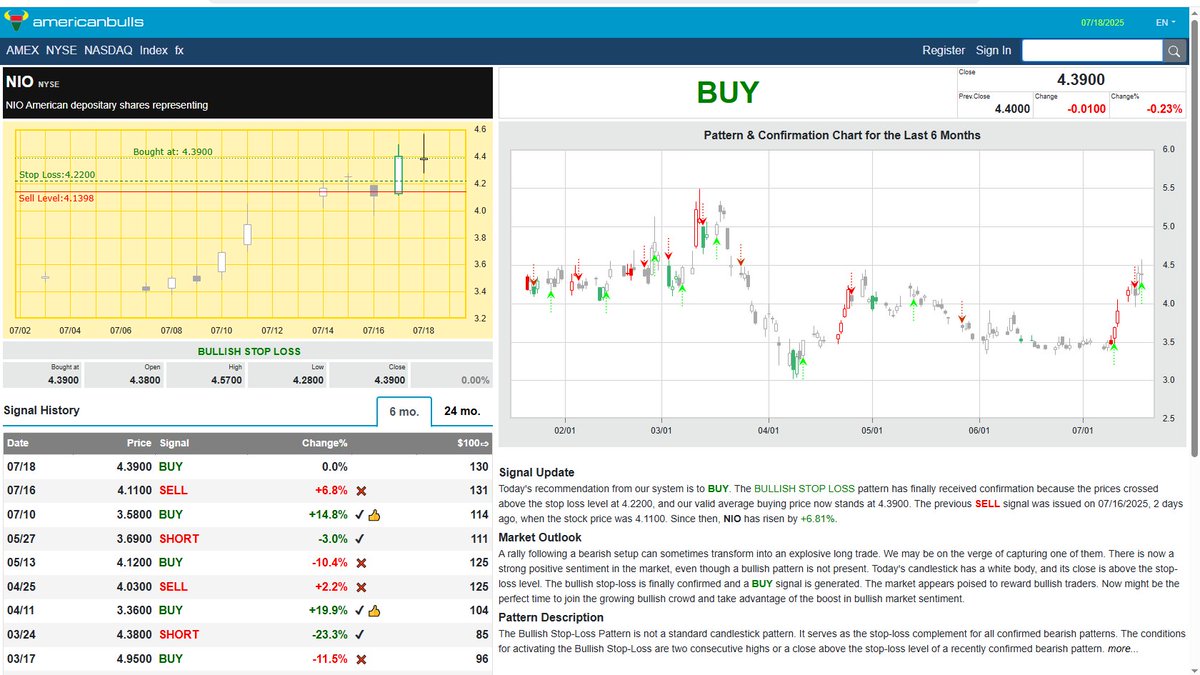This screenshot has height=675, width=1200.
Task: Click the 07/18 date cell
Action: tap(21, 467)
